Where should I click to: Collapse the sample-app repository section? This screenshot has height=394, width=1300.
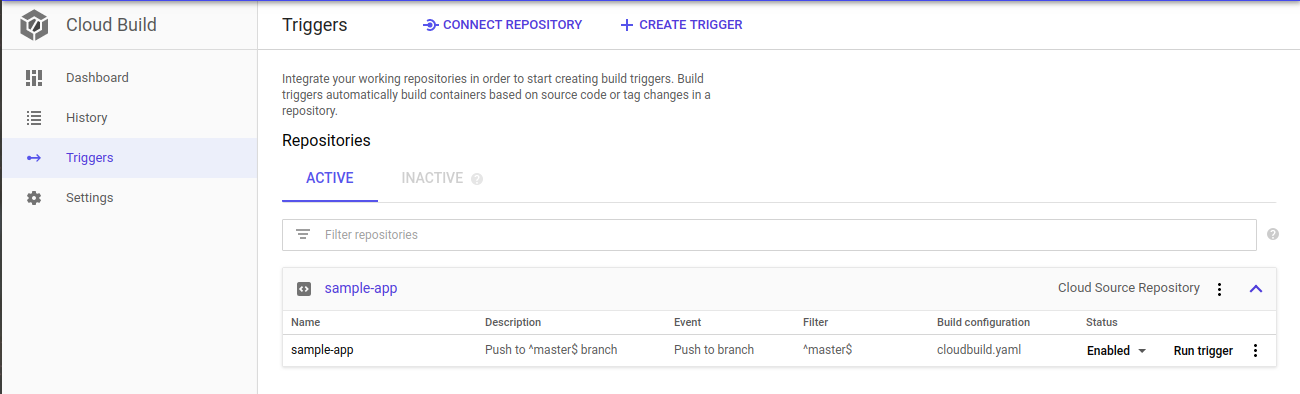pos(1256,289)
